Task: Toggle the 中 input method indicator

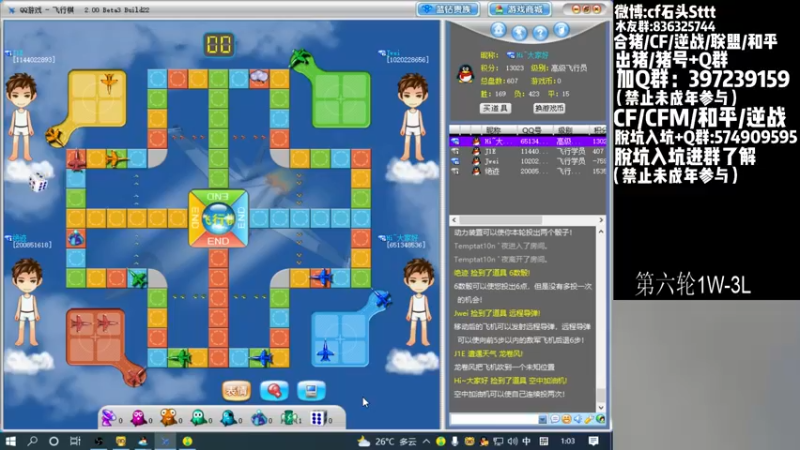Action: coord(526,441)
